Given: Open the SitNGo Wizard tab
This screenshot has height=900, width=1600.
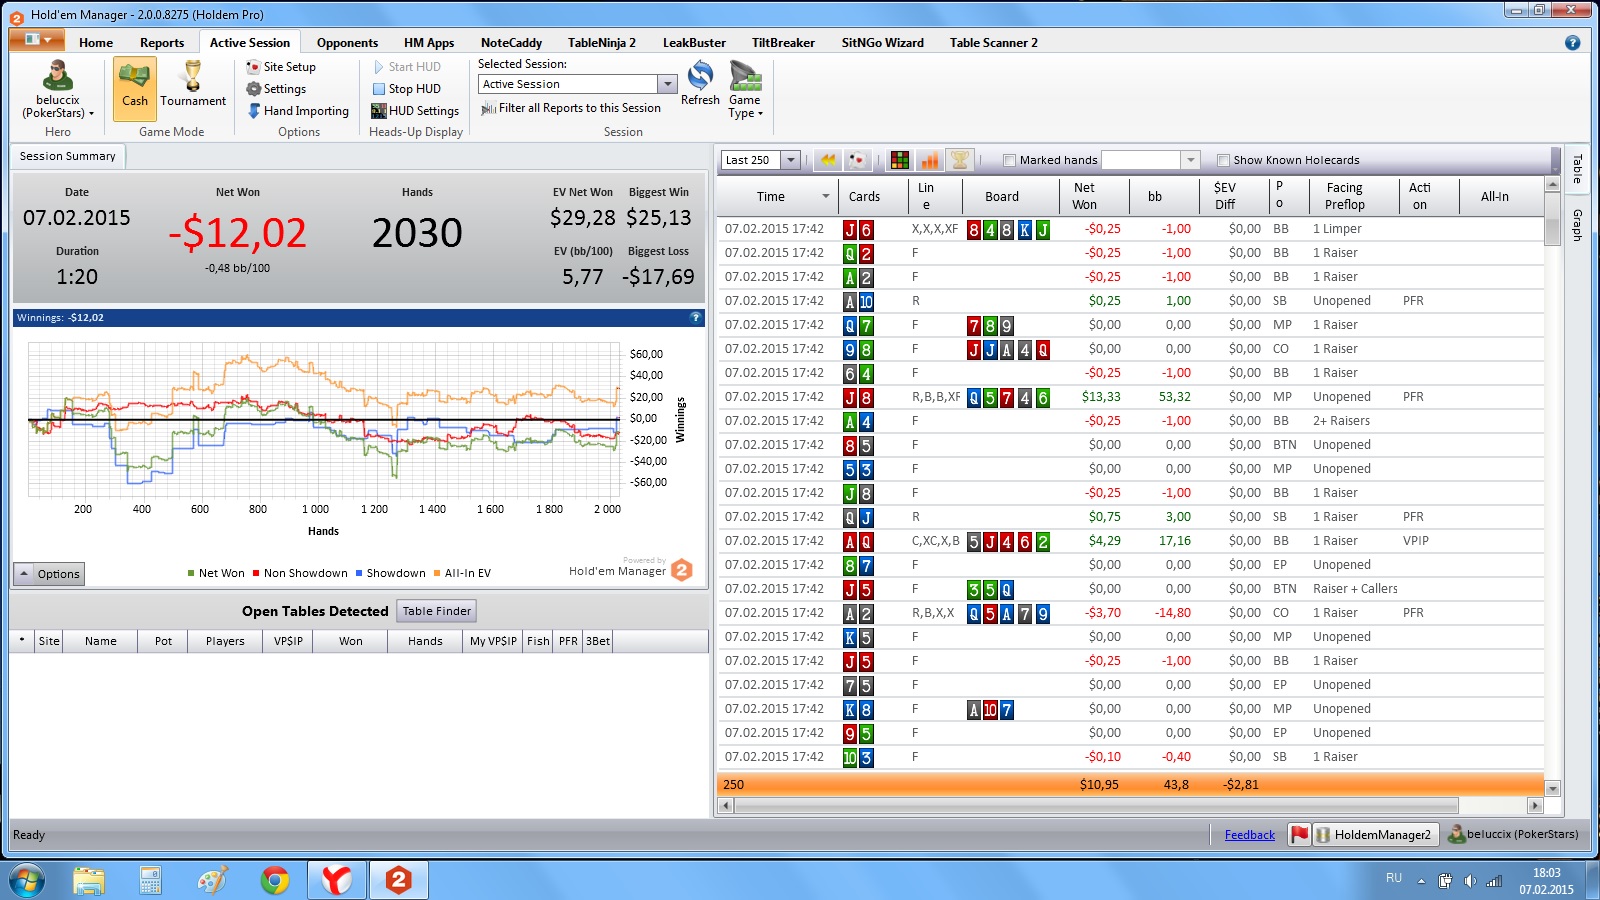Looking at the screenshot, I should point(882,42).
